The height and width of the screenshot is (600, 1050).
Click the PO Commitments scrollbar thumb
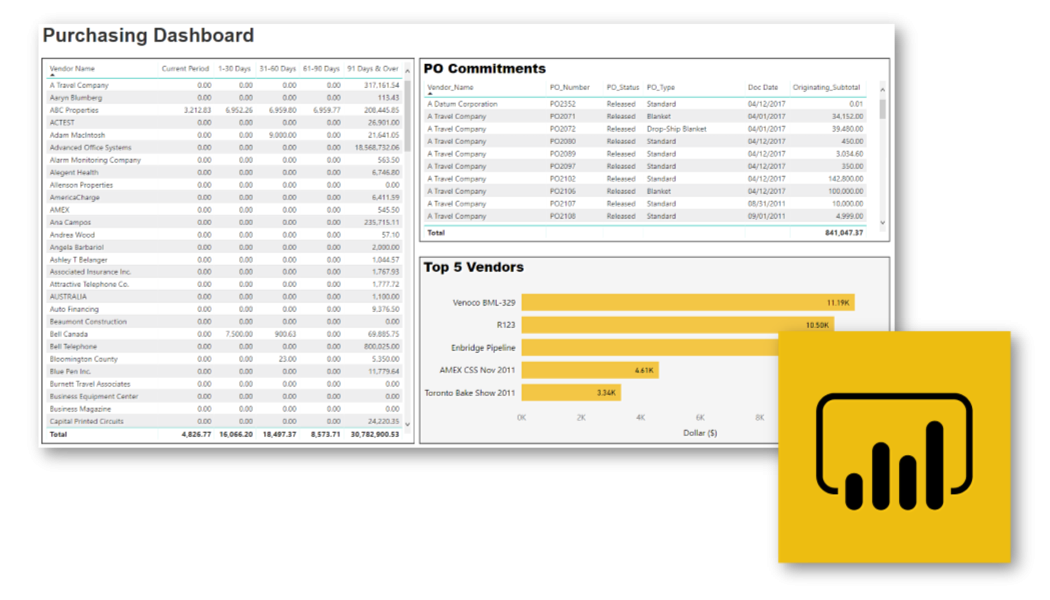click(883, 109)
